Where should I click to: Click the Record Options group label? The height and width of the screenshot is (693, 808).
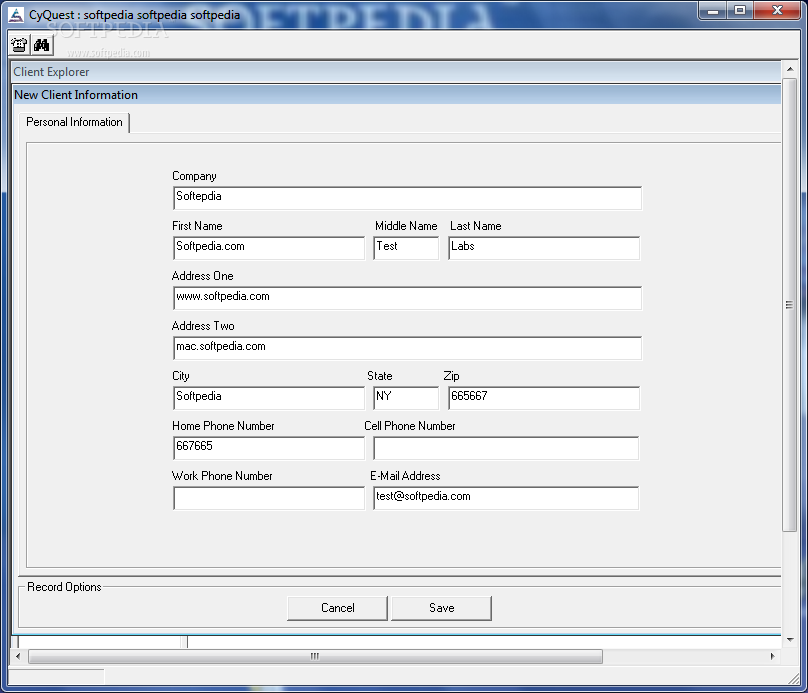pyautogui.click(x=64, y=587)
